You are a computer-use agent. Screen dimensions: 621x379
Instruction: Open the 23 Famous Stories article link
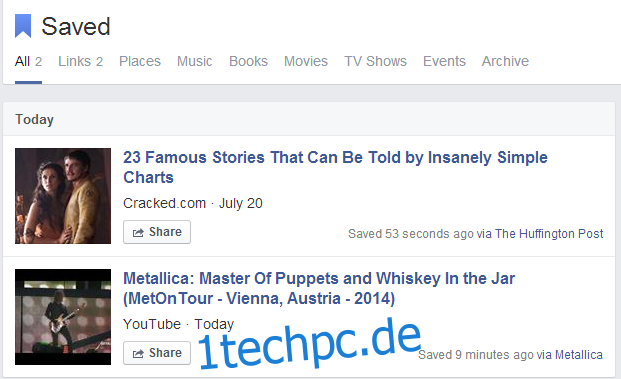(x=335, y=167)
